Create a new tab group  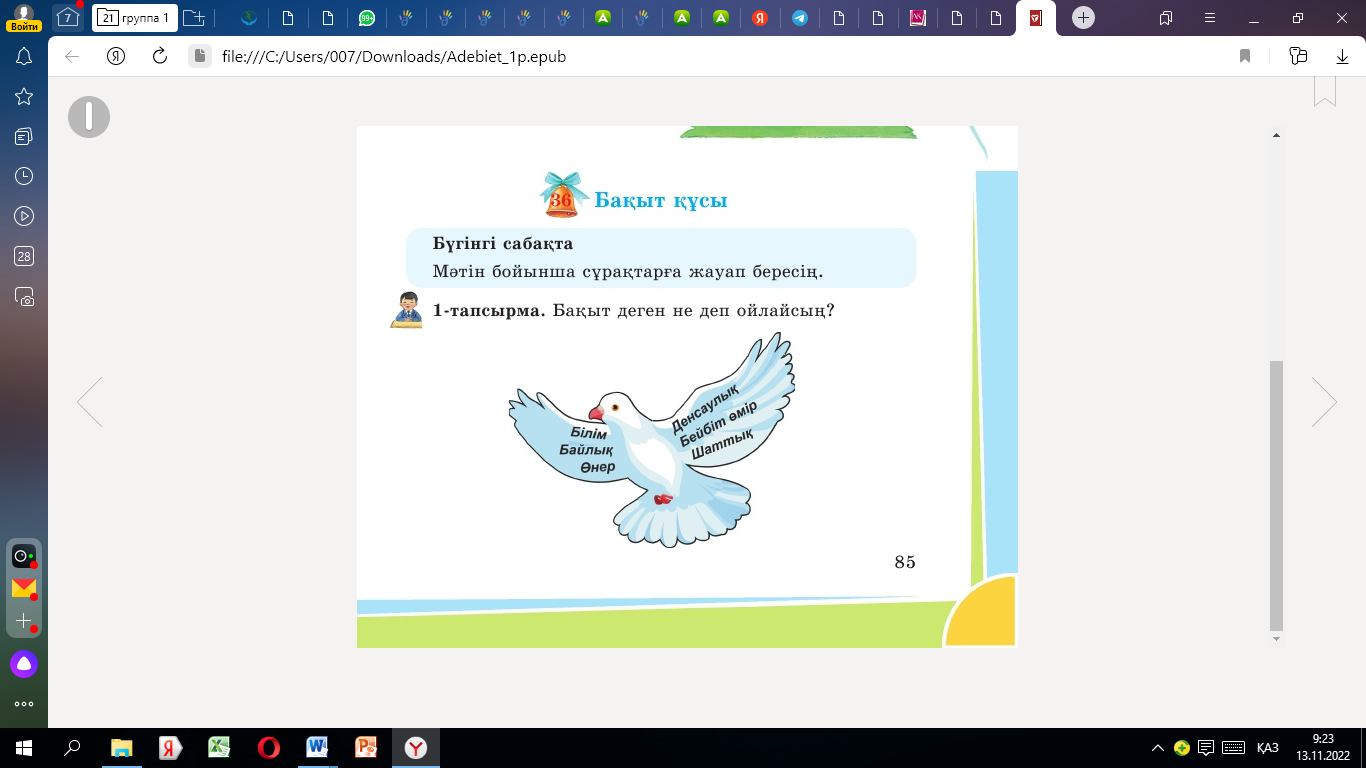[194, 18]
